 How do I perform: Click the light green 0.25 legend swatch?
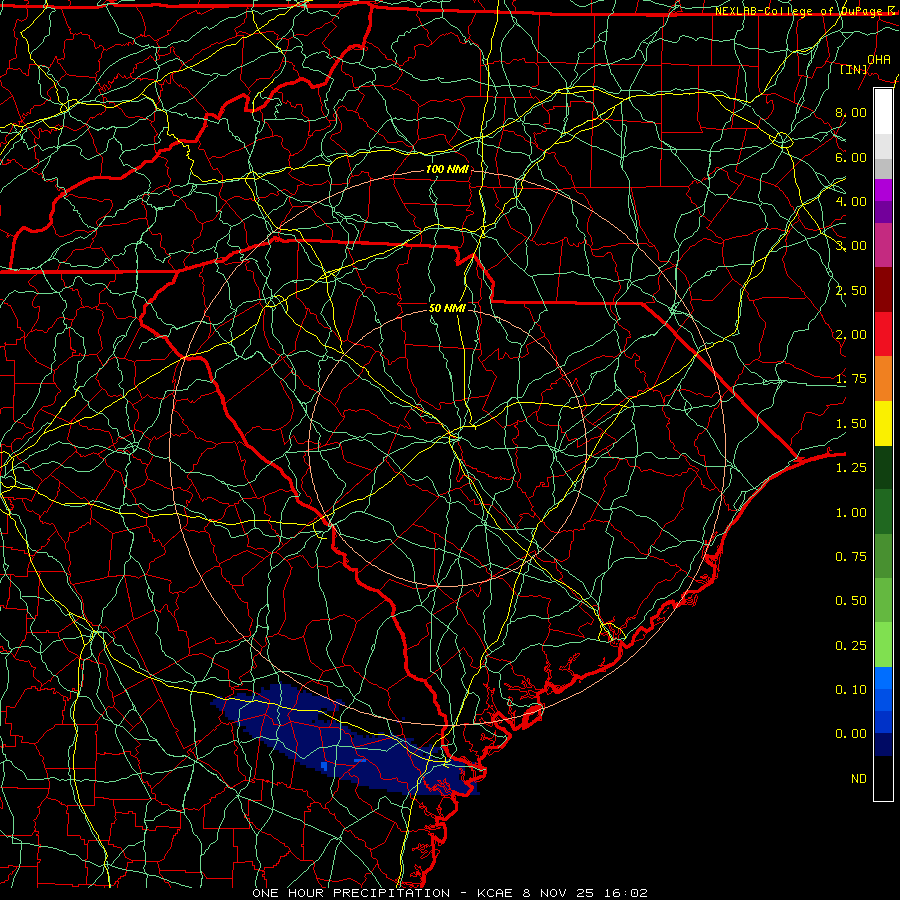[883, 645]
